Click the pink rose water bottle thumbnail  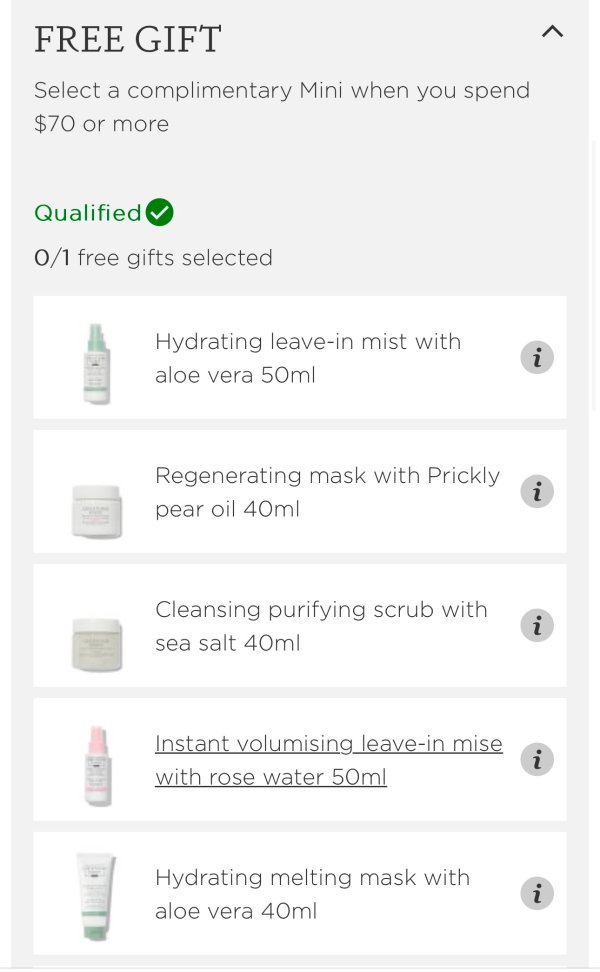[x=97, y=766]
